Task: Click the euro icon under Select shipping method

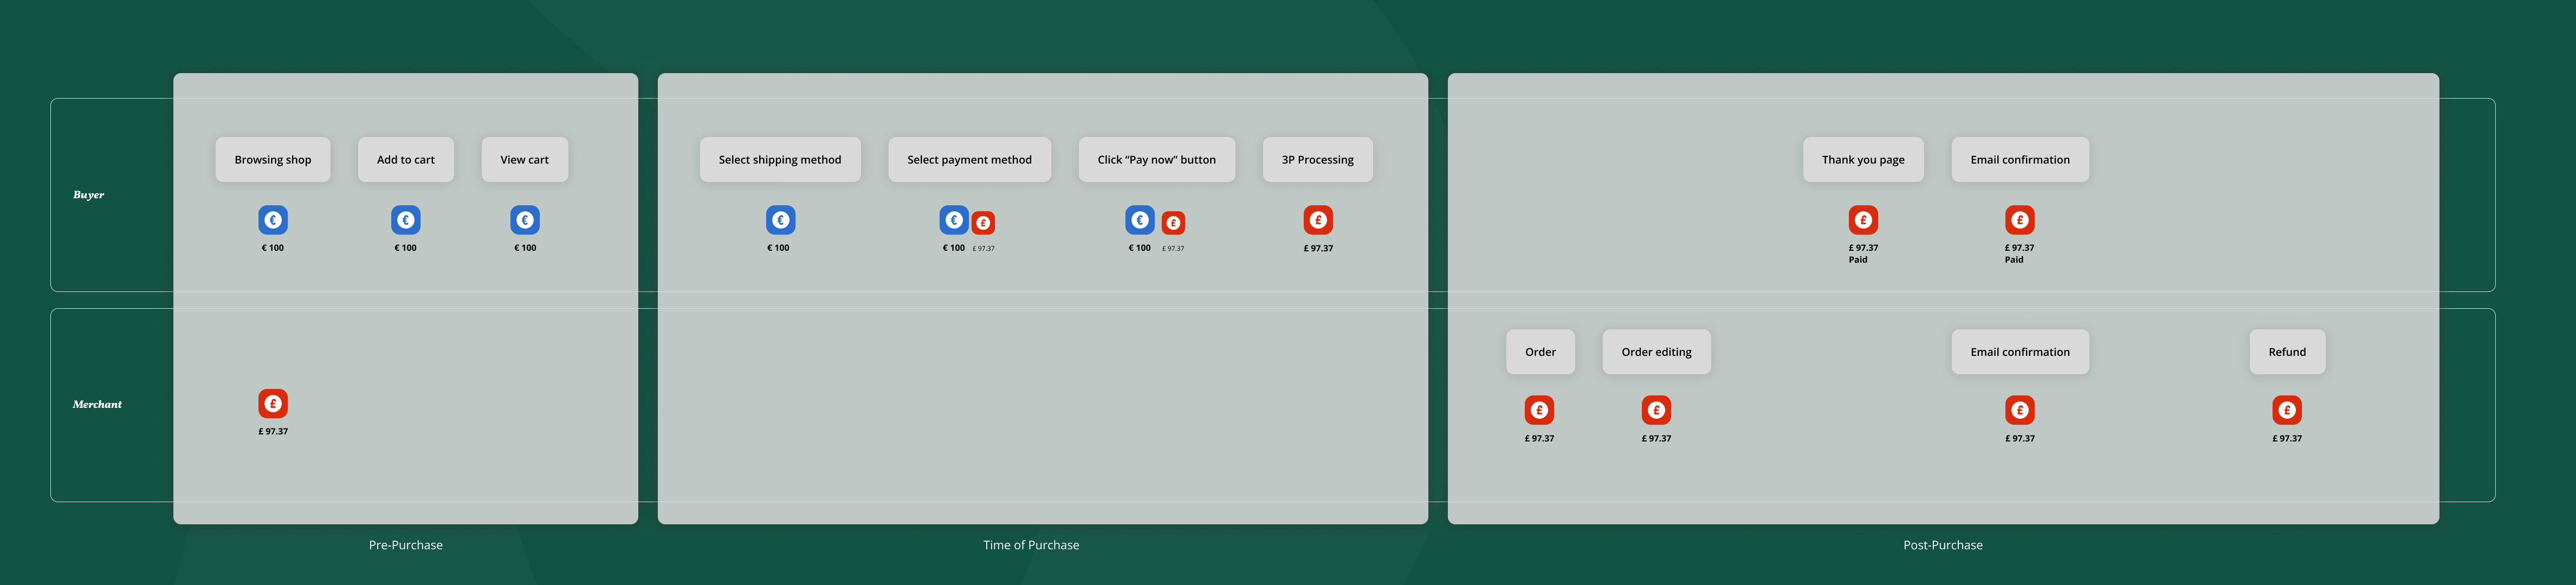Action: [x=780, y=220]
